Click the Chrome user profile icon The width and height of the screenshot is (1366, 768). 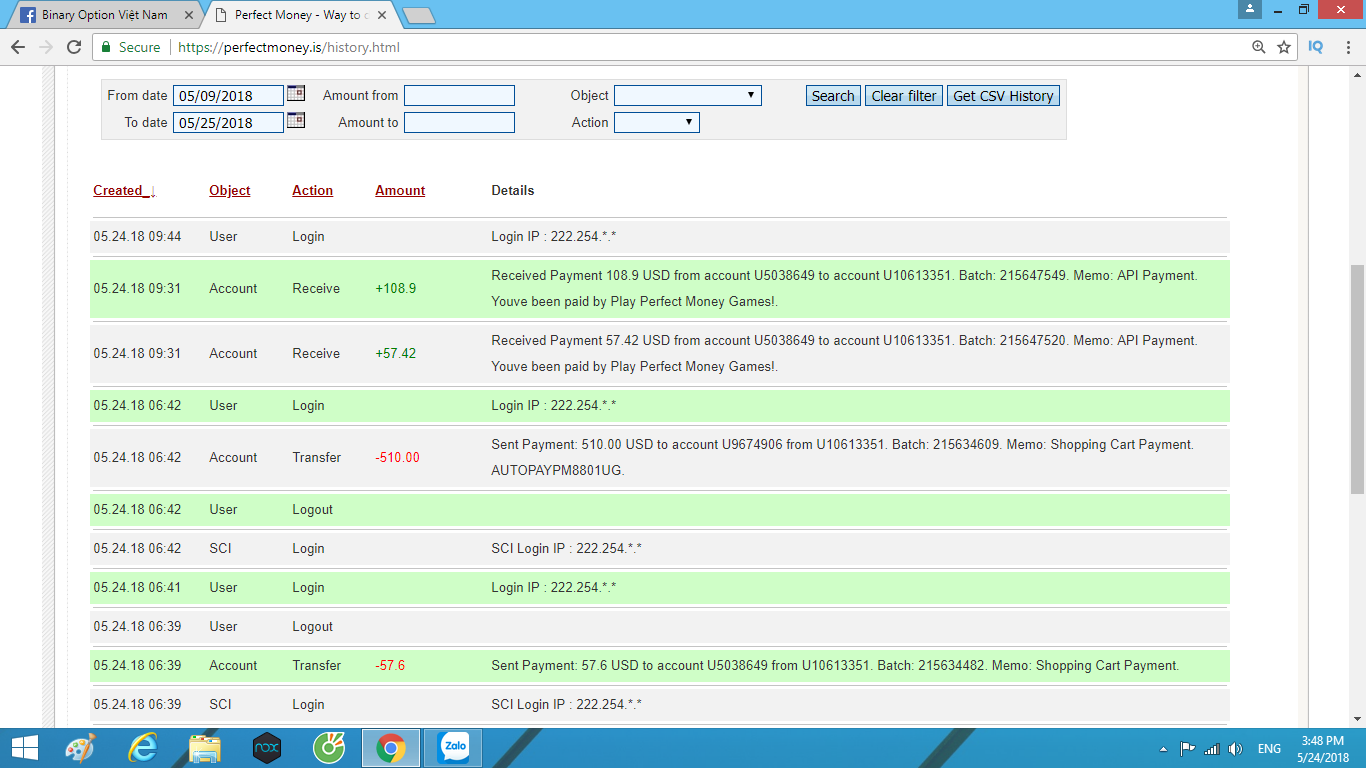coord(1250,9)
